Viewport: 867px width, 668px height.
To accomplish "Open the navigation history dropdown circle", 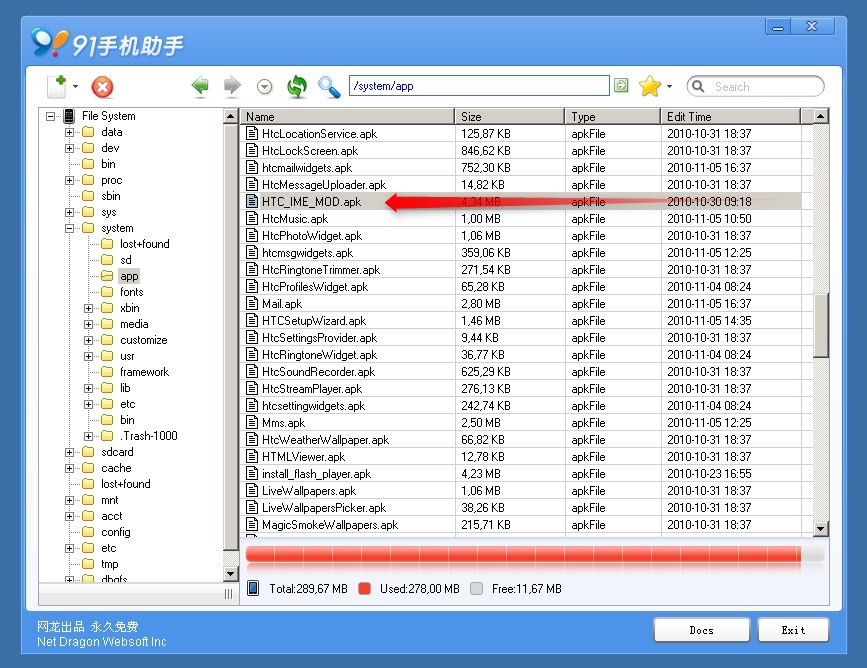I will coord(265,87).
